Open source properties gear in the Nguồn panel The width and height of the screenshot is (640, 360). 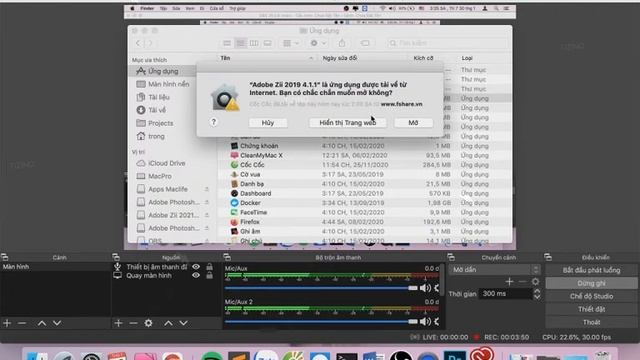point(148,323)
